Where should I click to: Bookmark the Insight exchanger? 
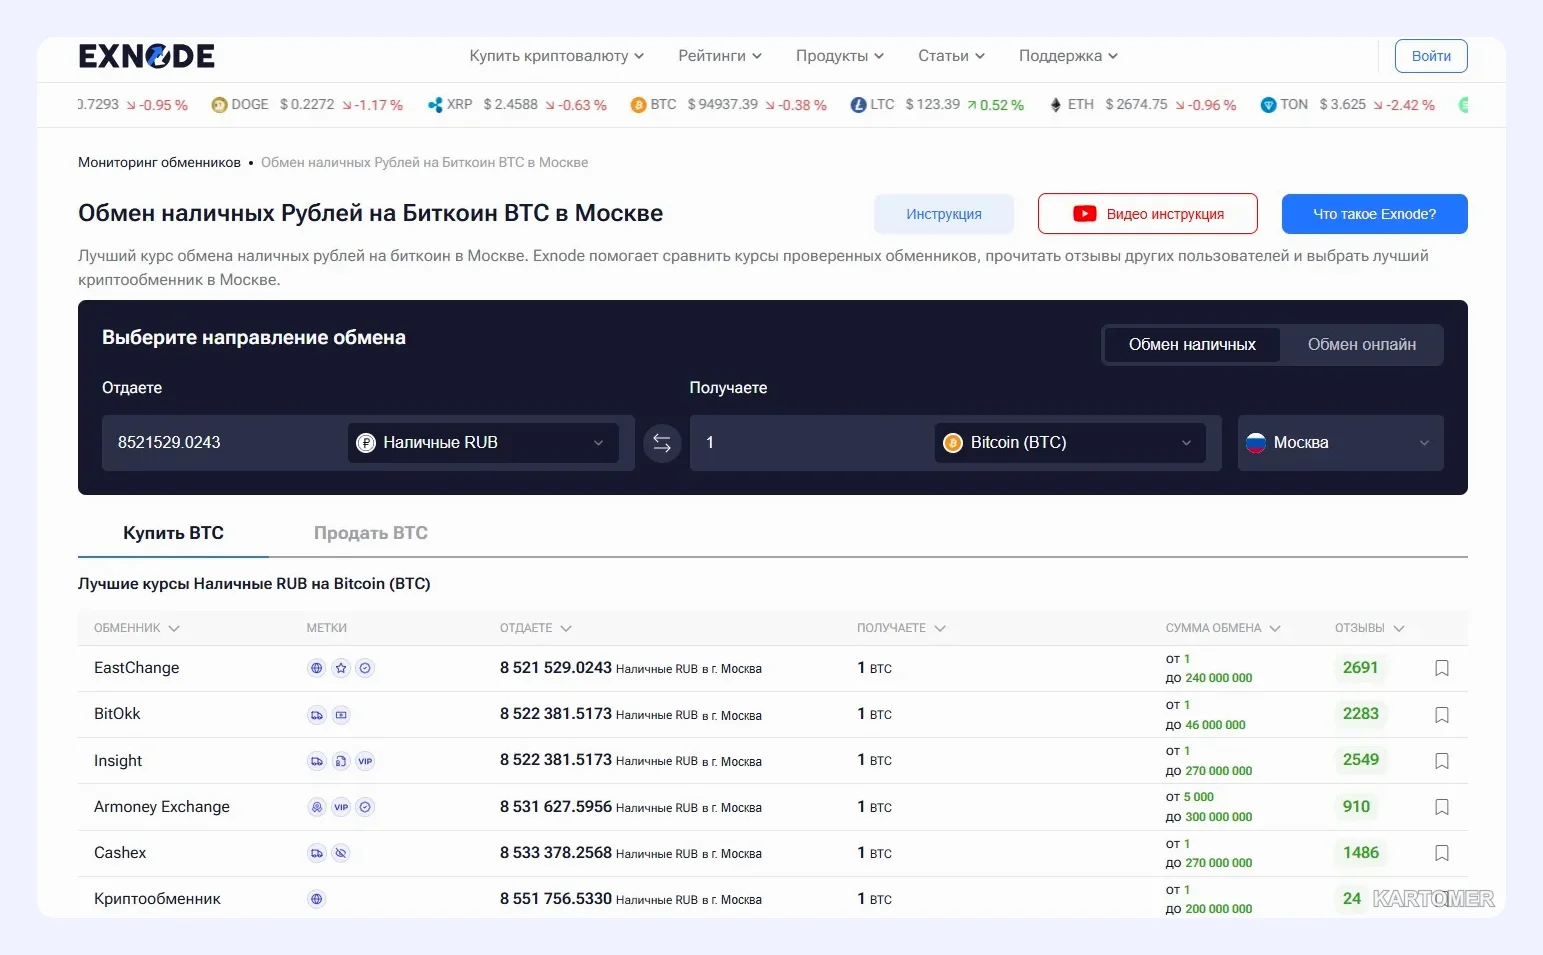(x=1442, y=761)
